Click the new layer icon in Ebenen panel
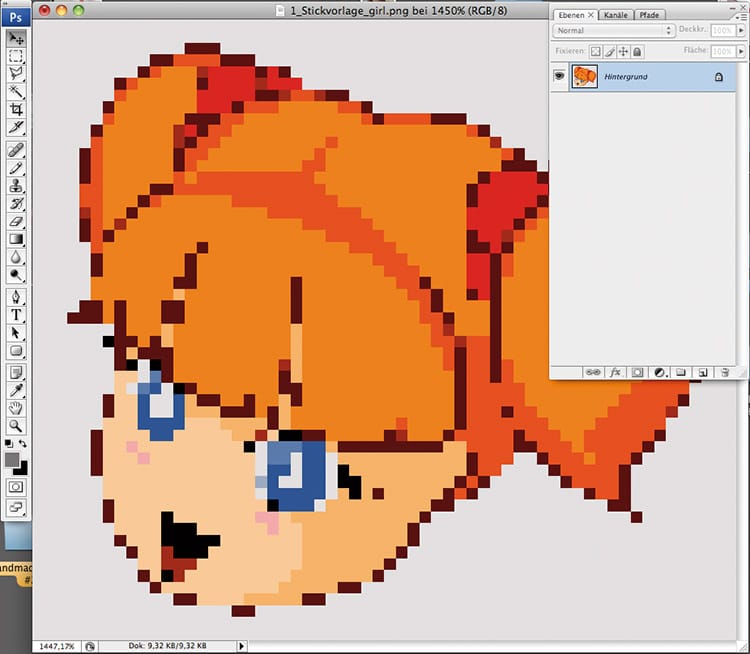750x654 pixels. (x=703, y=372)
